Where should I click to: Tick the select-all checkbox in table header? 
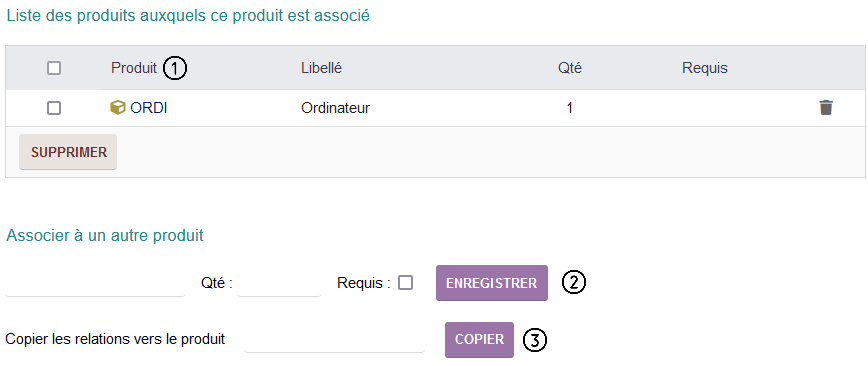(54, 68)
